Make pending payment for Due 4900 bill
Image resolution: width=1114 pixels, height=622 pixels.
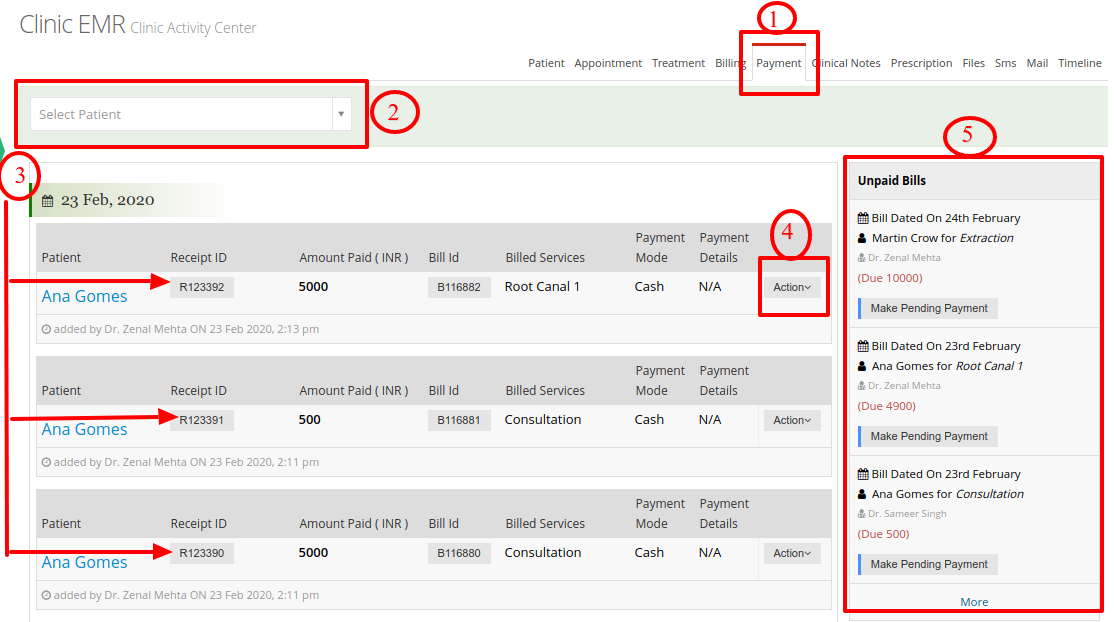pyautogui.click(x=928, y=436)
